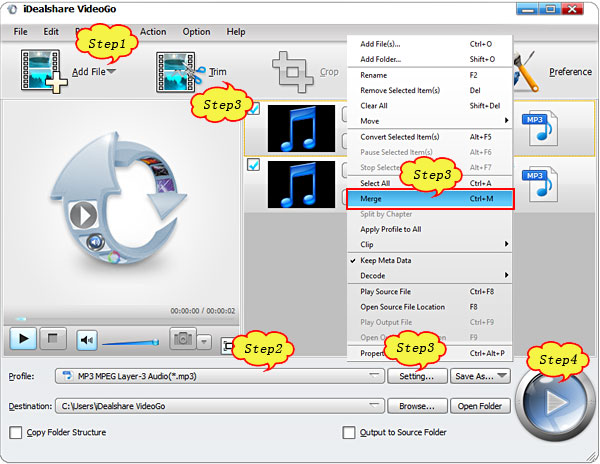Choose Remove Selected Item(s)
This screenshot has height=464, width=600.
[x=429, y=91]
